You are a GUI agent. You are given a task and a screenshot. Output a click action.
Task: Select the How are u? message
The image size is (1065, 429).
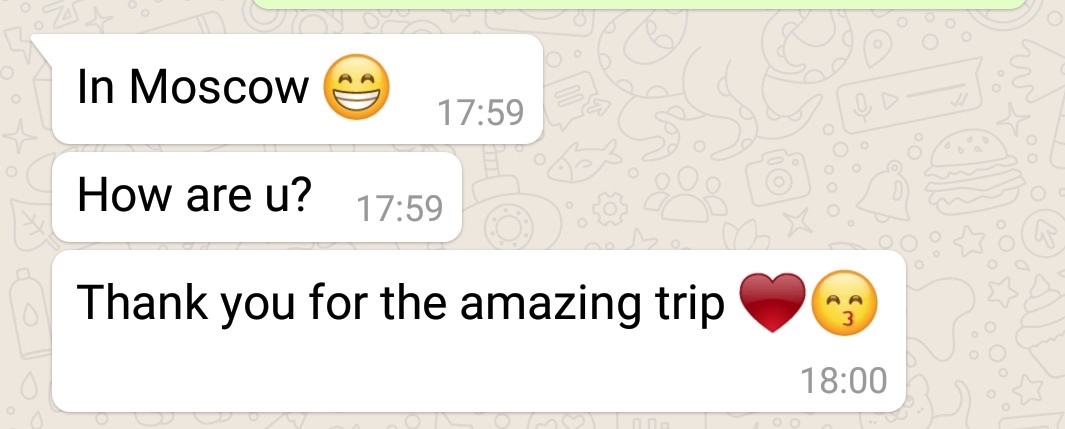coord(257,197)
